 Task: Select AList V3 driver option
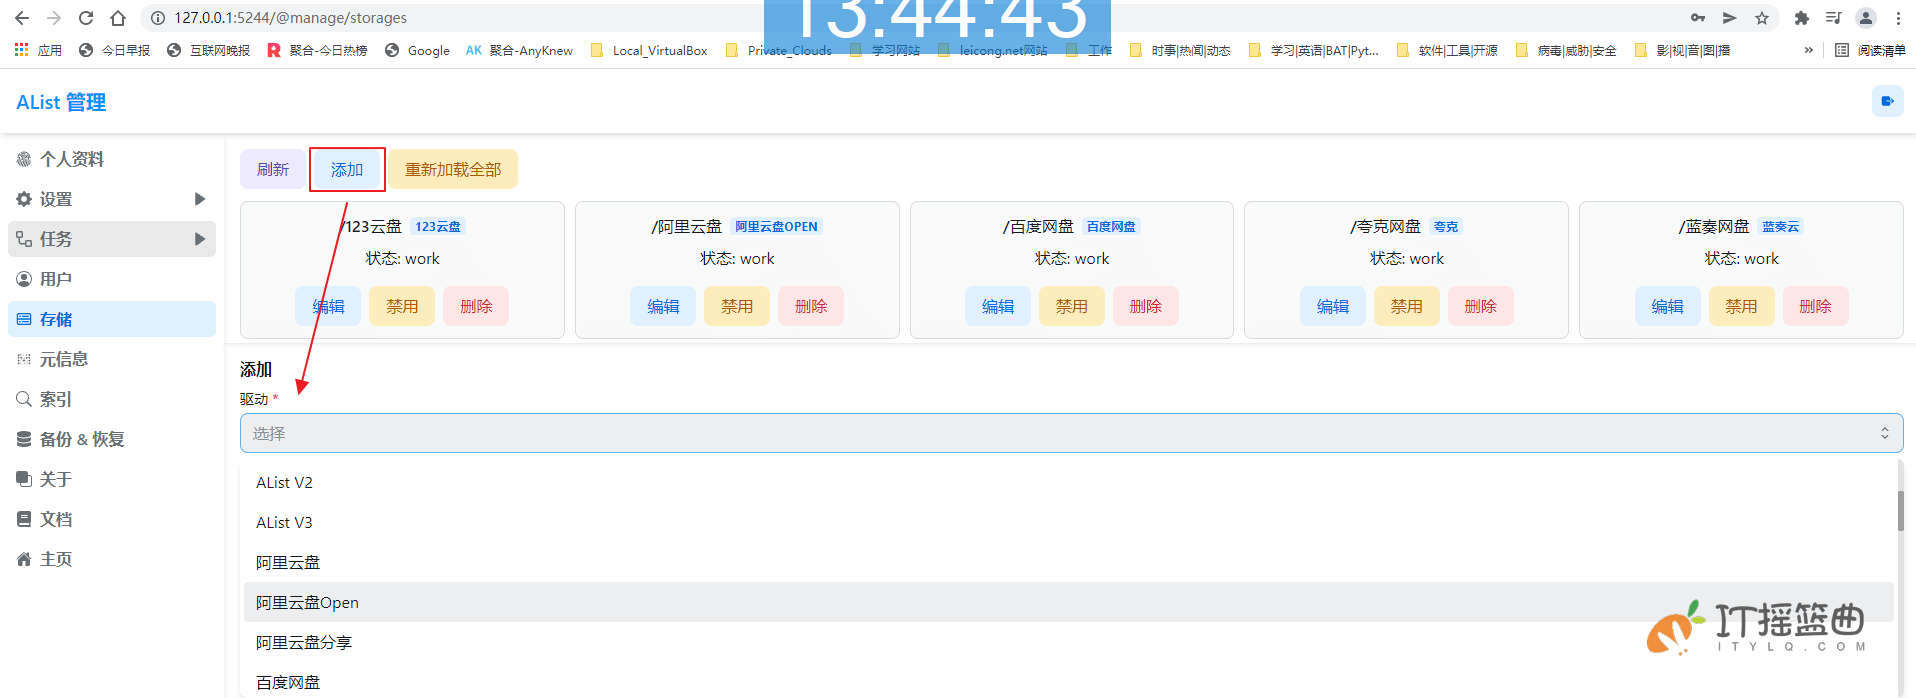(1069, 522)
